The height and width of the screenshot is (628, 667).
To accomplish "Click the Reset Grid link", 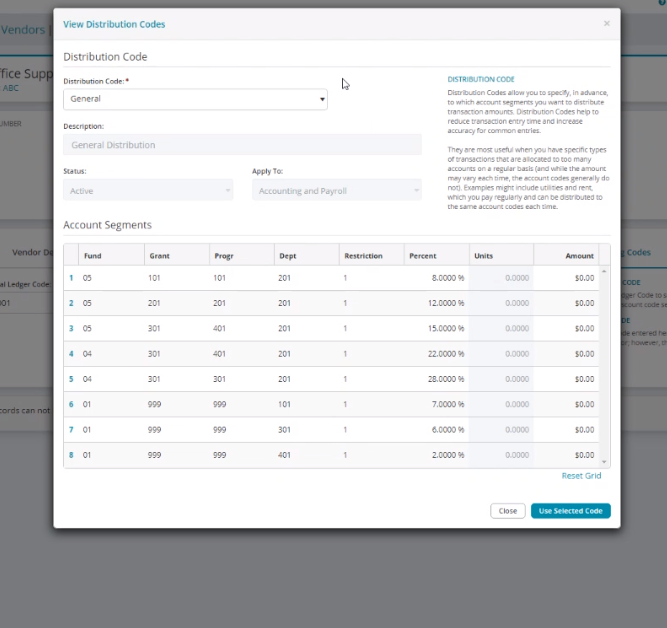I will [581, 476].
